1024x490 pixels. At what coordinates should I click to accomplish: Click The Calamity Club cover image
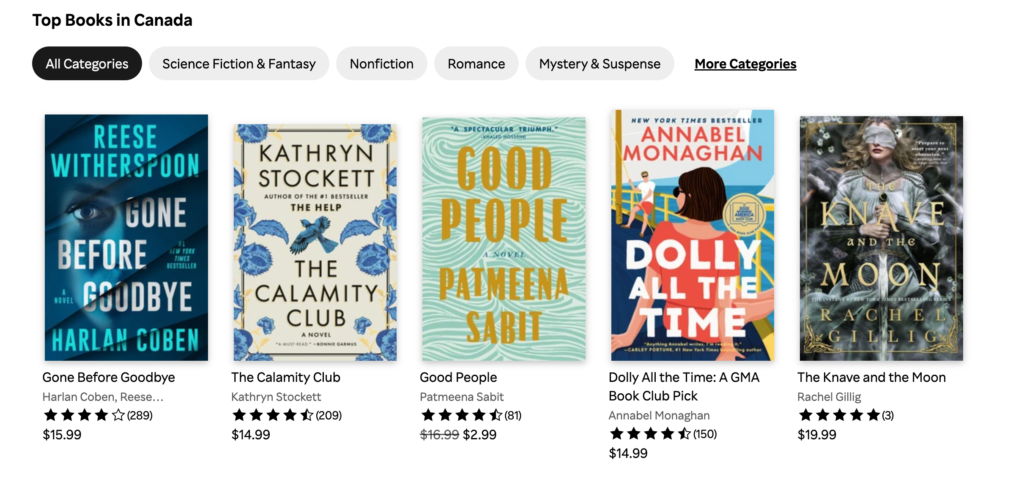tap(315, 242)
